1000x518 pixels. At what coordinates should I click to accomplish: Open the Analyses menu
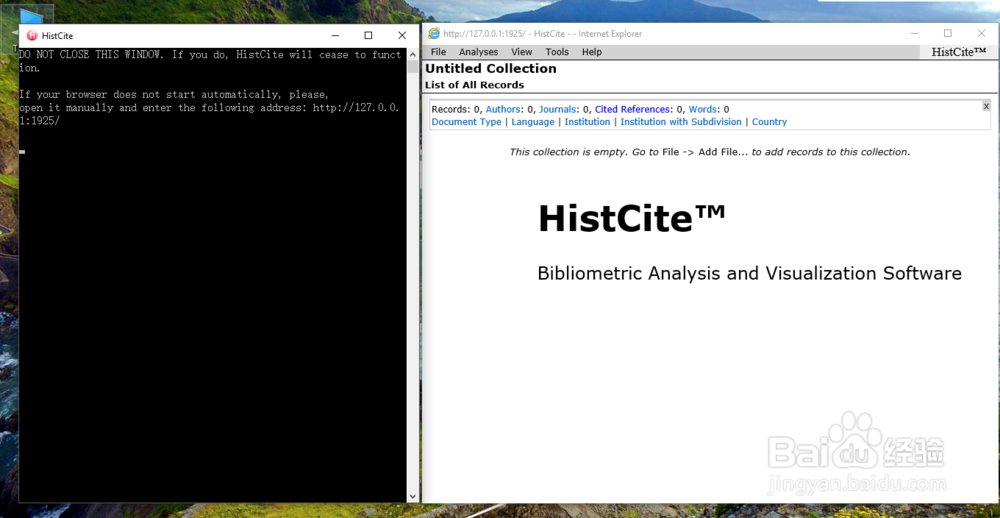click(x=478, y=52)
